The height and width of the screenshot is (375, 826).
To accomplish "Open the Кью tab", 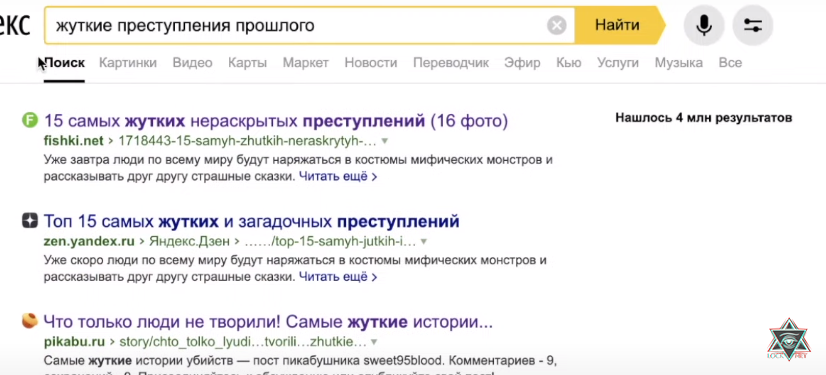I will 569,63.
